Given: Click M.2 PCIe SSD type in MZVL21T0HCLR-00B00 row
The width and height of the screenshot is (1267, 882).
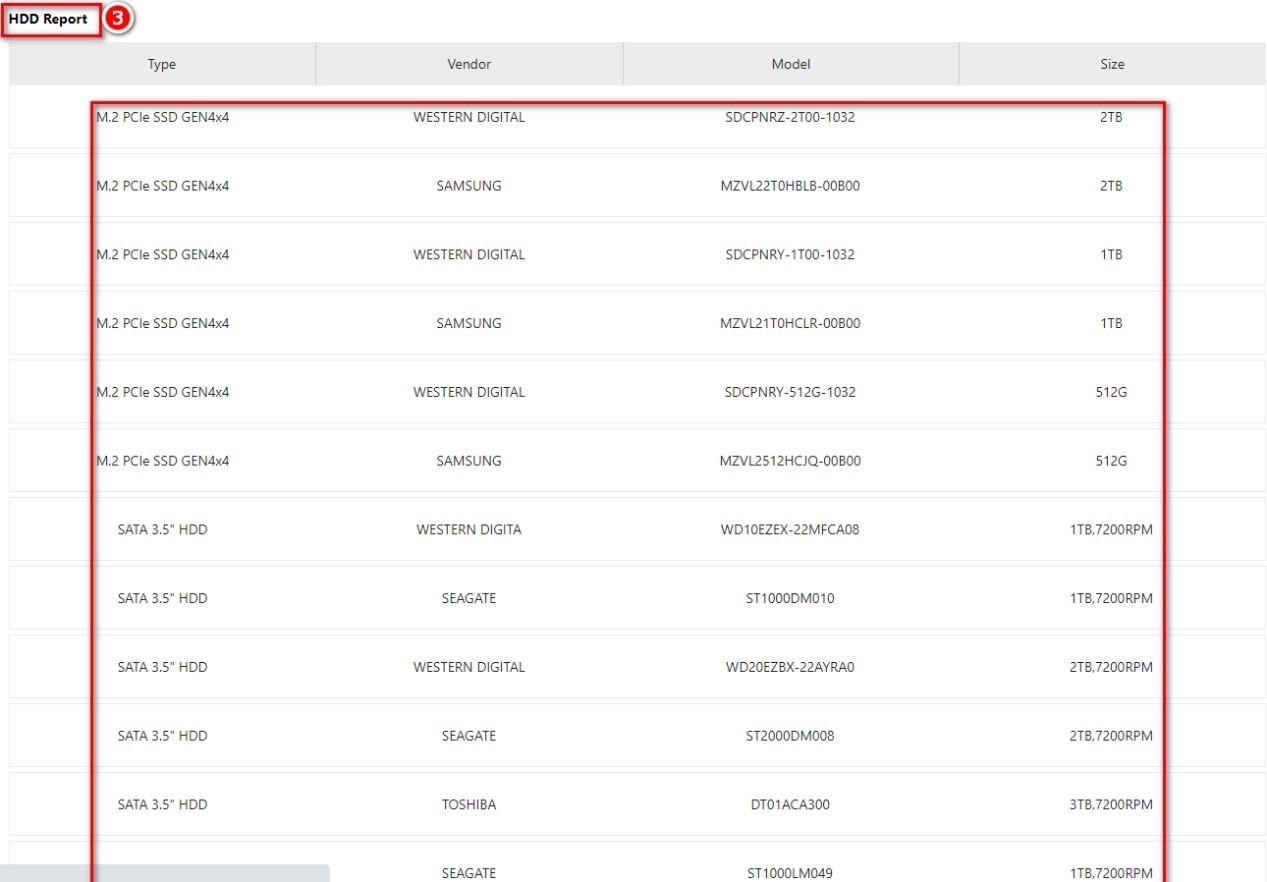Looking at the screenshot, I should (163, 324).
